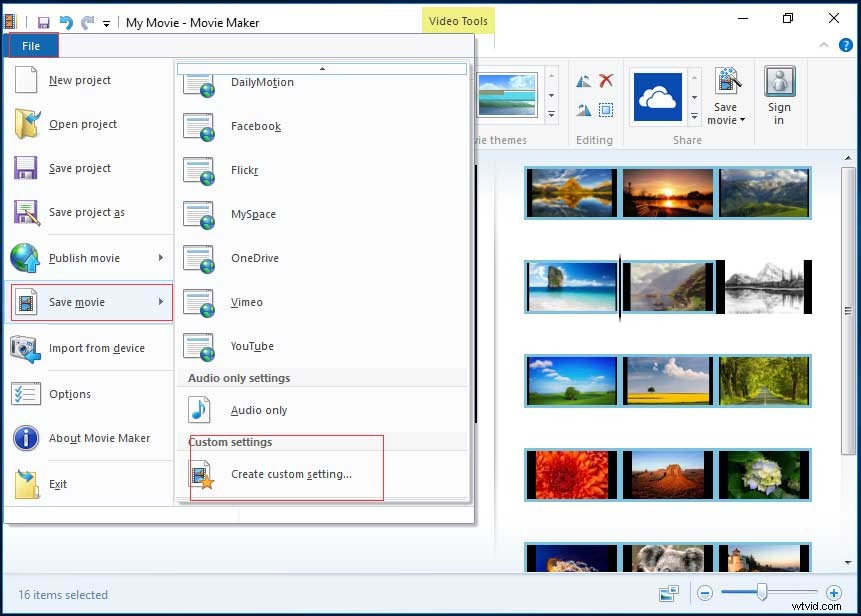861x616 pixels.
Task: Click the Import from device icon
Action: point(24,346)
